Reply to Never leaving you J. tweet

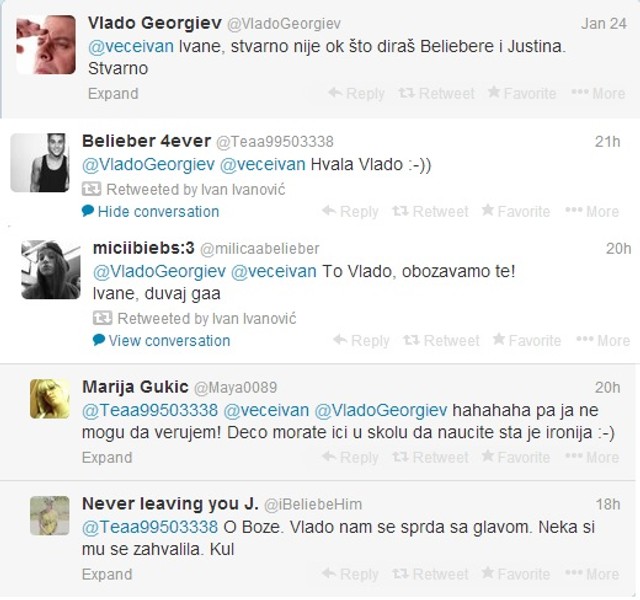[350, 574]
